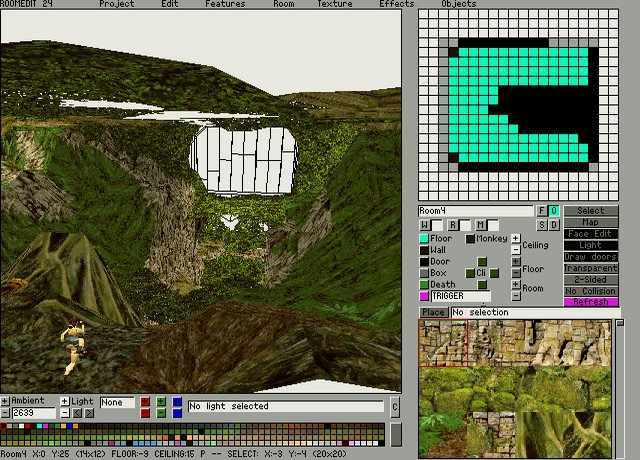
Task: Select the Door block type button
Action: pos(424,262)
